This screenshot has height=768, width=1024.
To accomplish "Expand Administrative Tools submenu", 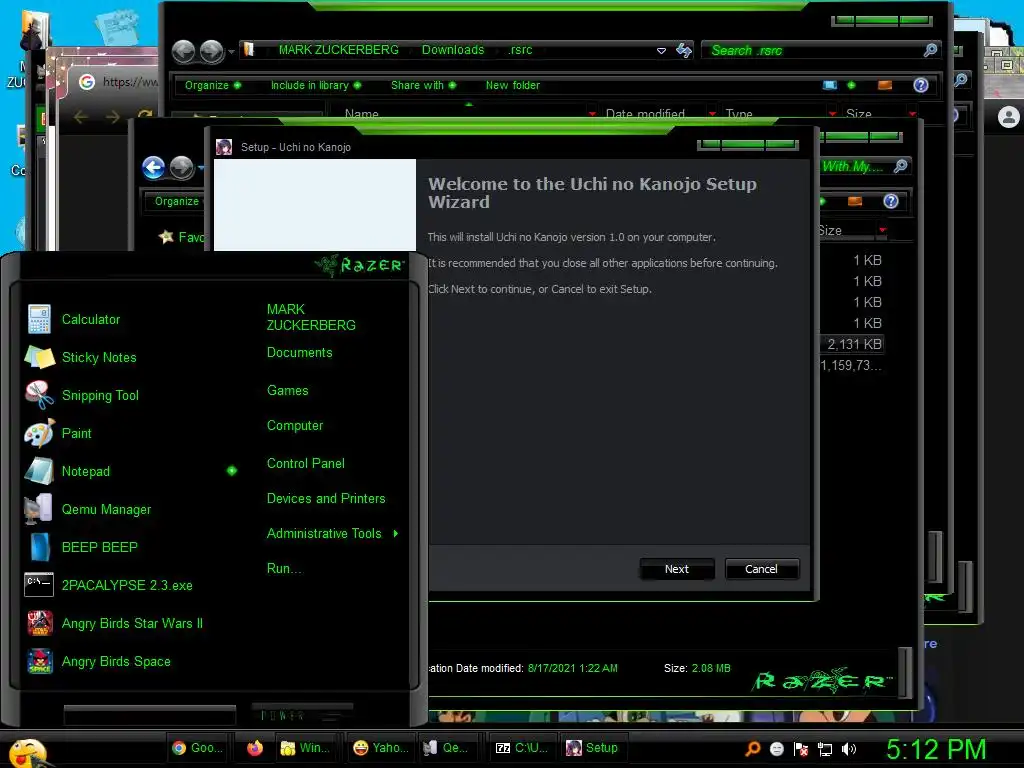I will tap(396, 534).
